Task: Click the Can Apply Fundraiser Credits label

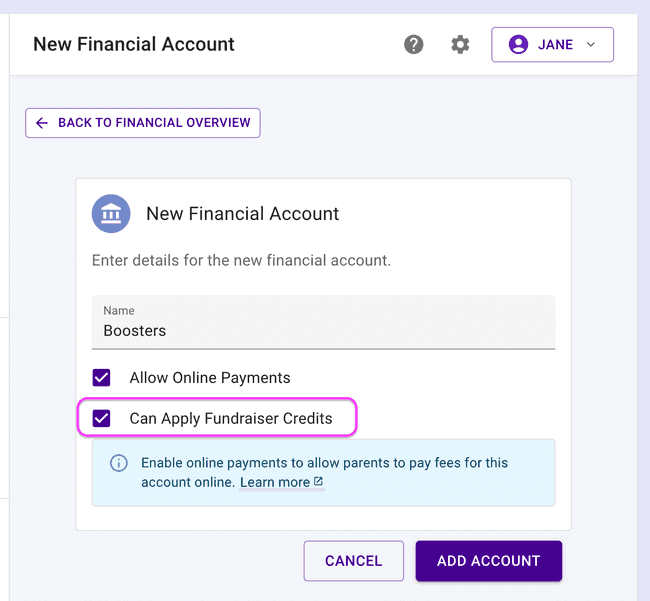Action: [x=231, y=418]
